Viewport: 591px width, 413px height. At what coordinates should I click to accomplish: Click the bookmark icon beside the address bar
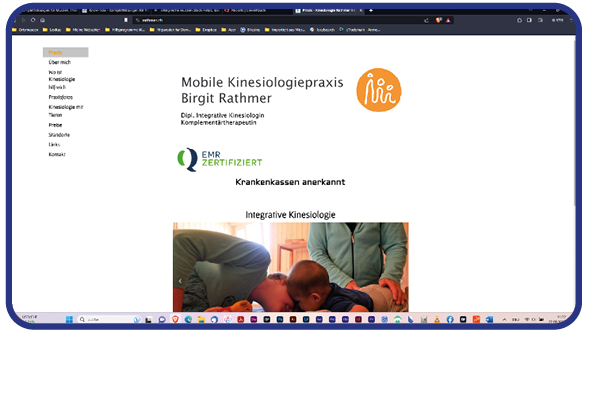tap(126, 20)
